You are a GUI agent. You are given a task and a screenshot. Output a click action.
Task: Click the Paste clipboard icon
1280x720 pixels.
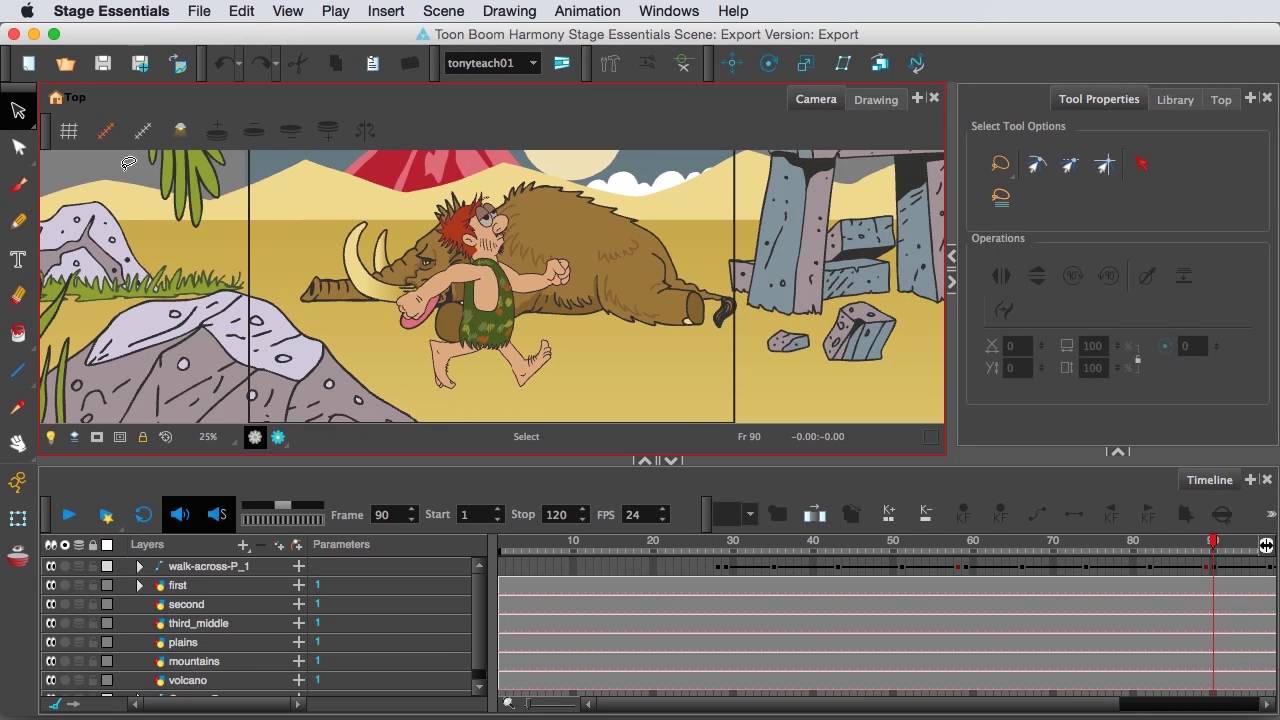point(372,64)
